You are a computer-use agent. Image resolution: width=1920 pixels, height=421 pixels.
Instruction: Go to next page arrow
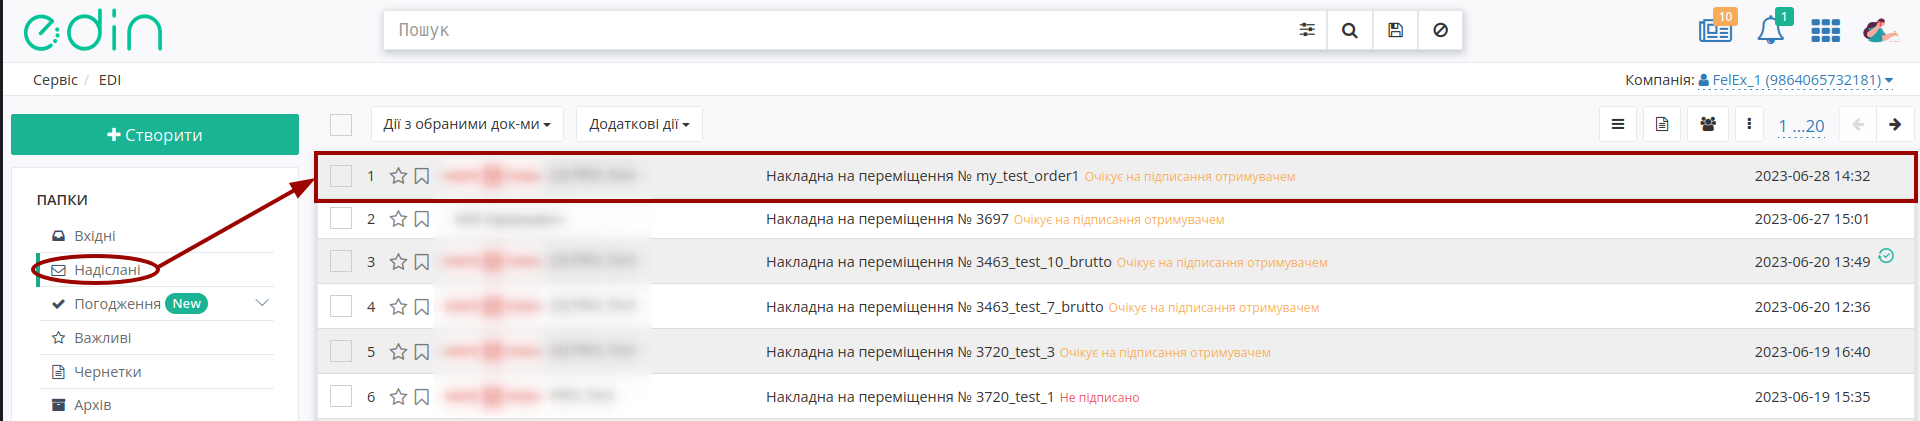(1895, 124)
